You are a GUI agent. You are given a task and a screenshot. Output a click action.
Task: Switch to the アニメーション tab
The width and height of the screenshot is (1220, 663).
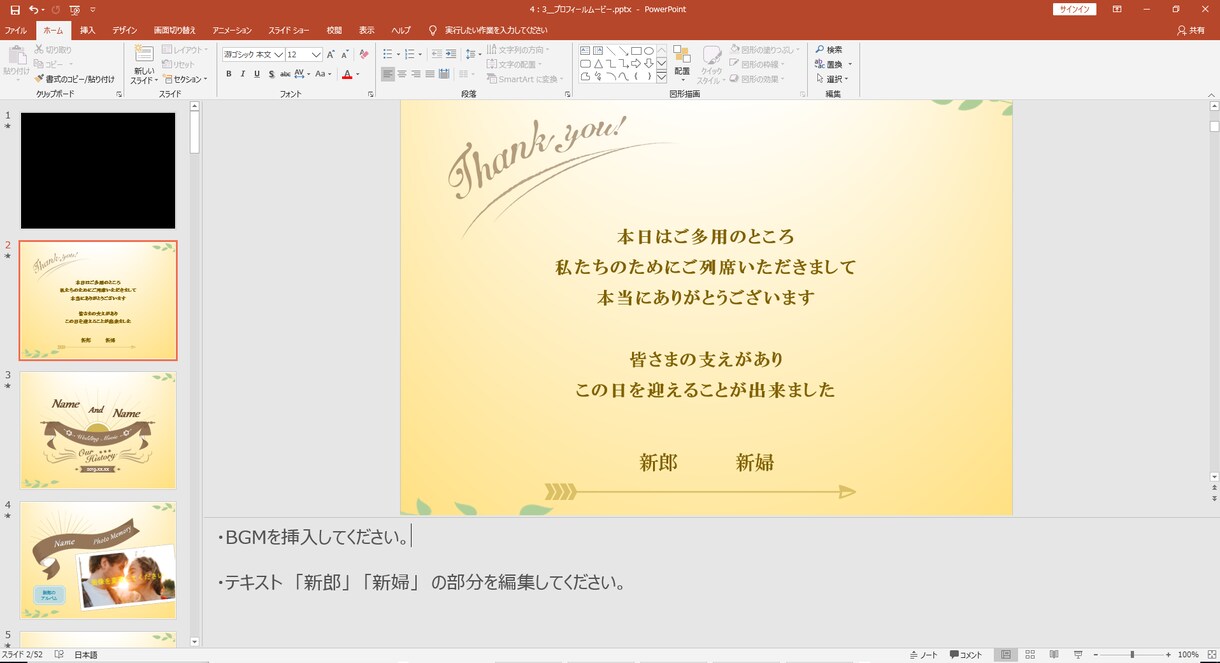(x=232, y=30)
